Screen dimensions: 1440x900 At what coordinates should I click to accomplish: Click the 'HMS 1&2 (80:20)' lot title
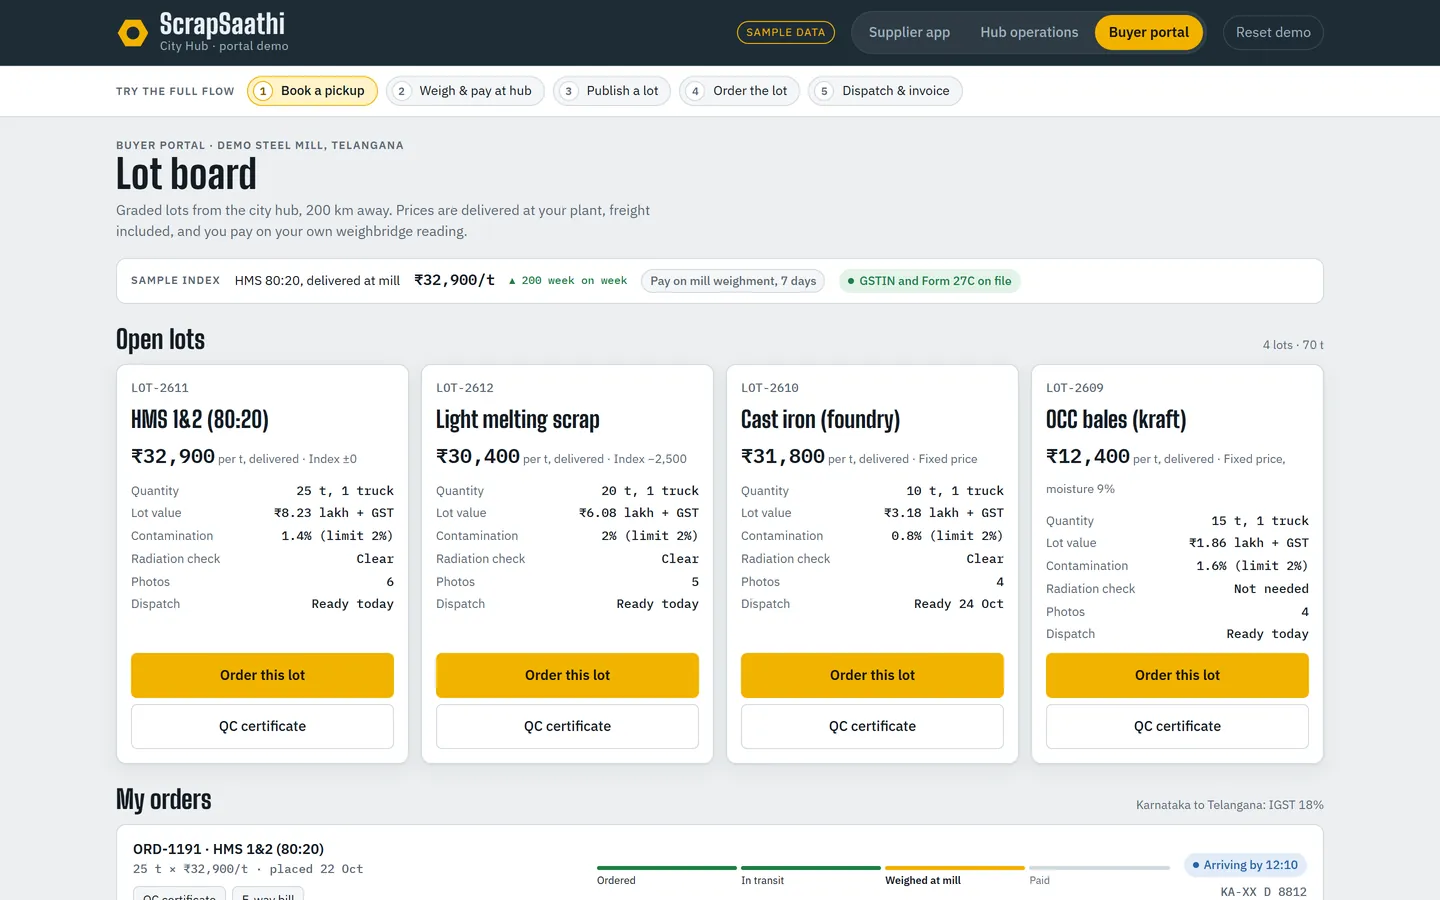click(200, 419)
